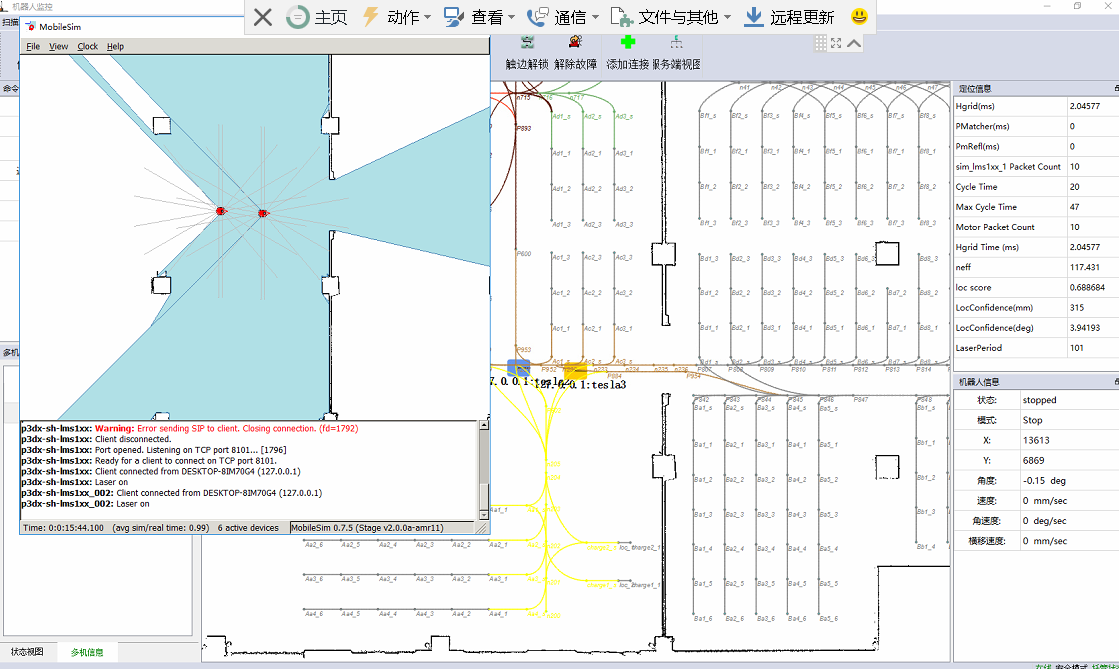The width and height of the screenshot is (1119, 669).
Task: Open the 服务端视图 server view icon
Action: click(676, 43)
